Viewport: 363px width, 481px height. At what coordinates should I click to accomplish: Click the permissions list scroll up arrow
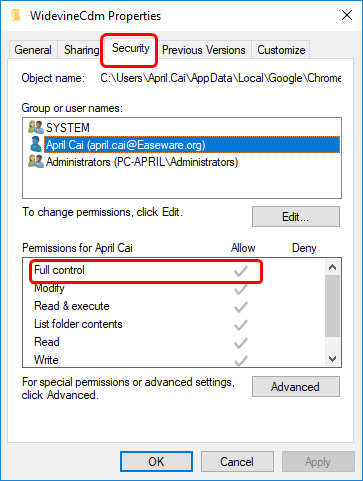[x=332, y=267]
